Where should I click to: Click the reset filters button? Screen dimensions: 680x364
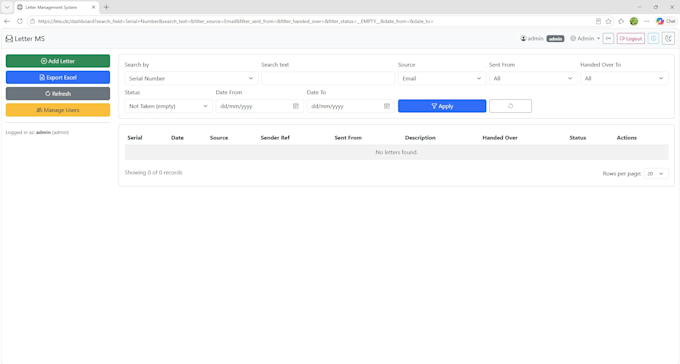[510, 106]
